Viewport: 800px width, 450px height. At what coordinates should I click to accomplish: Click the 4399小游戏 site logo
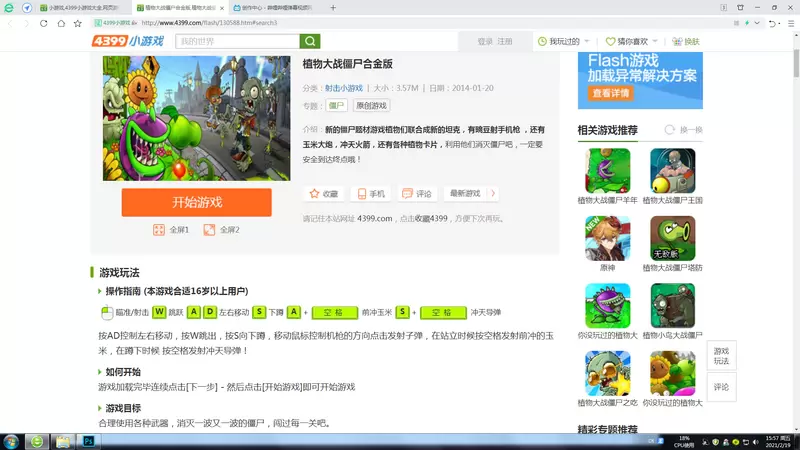(128, 41)
